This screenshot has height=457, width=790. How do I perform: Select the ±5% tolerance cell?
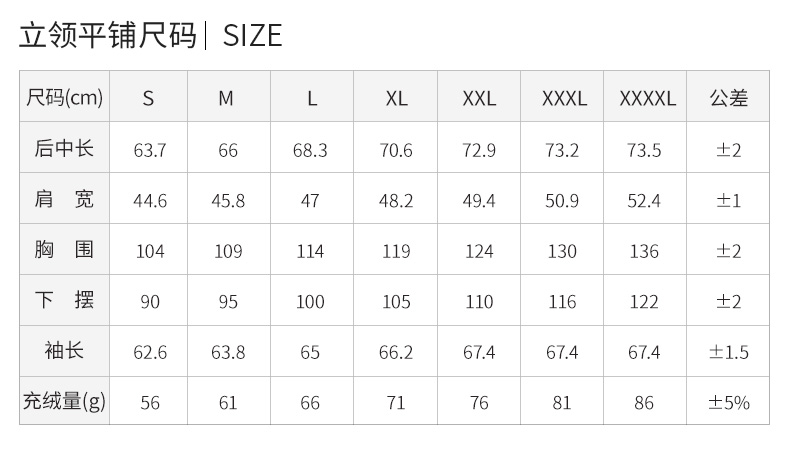pyautogui.click(x=728, y=401)
